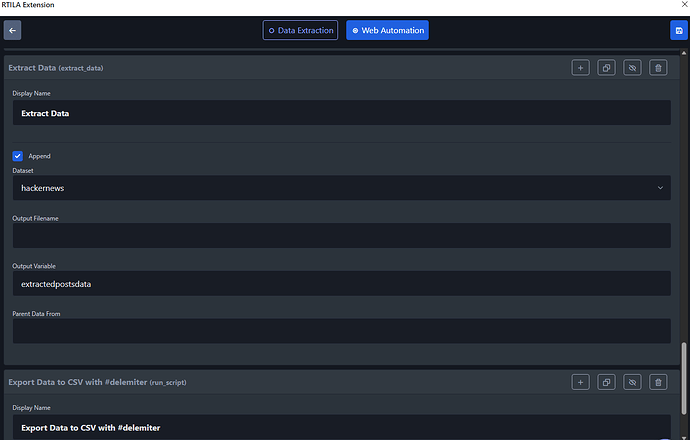Image resolution: width=690 pixels, height=440 pixels.
Task: Edit the Extract Data display name field
Action: (x=341, y=113)
